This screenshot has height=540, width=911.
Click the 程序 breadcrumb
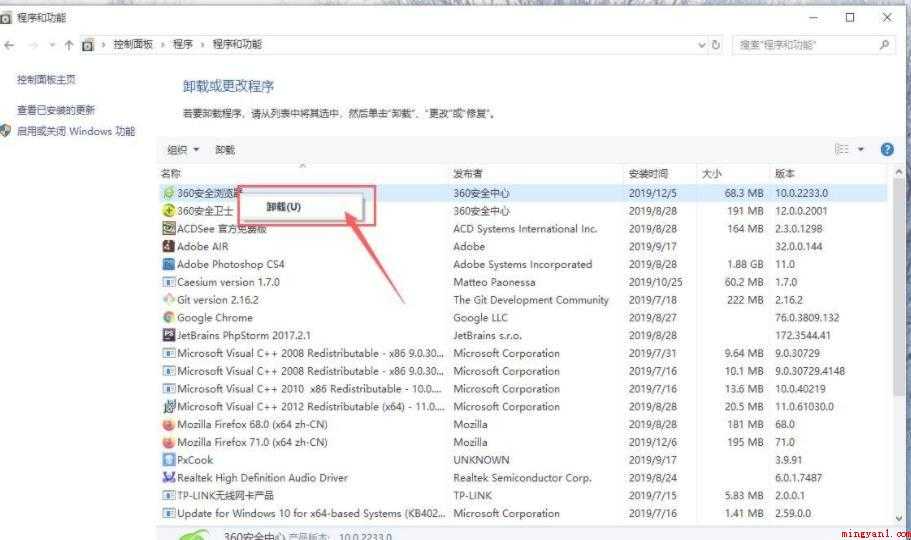(x=182, y=44)
